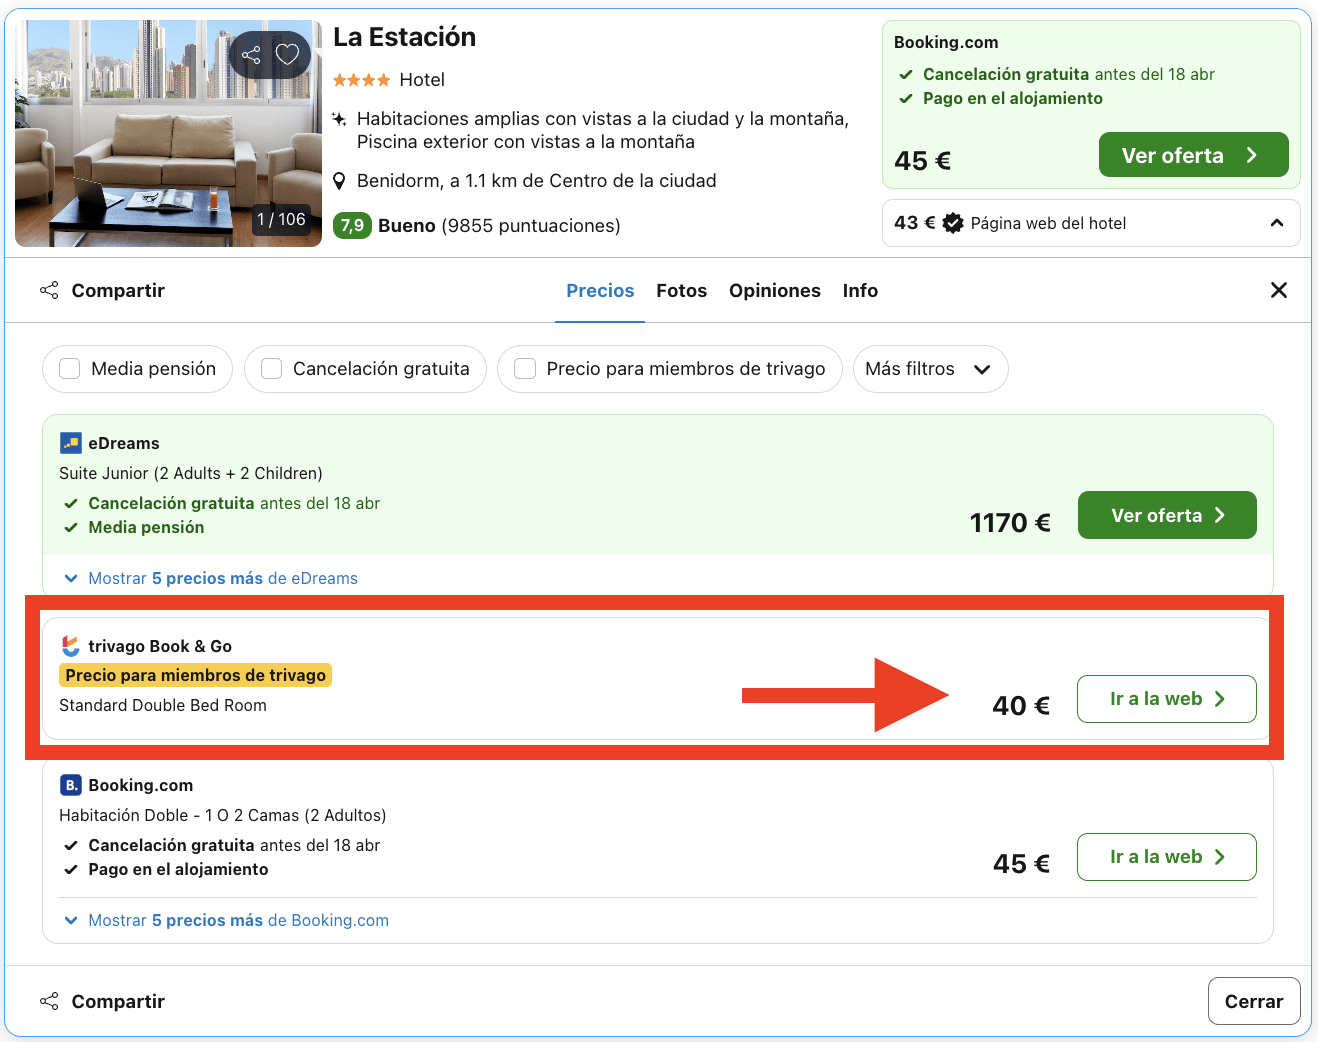Check the Cancelación gratuita filter
This screenshot has height=1042, width=1318.
click(x=270, y=368)
